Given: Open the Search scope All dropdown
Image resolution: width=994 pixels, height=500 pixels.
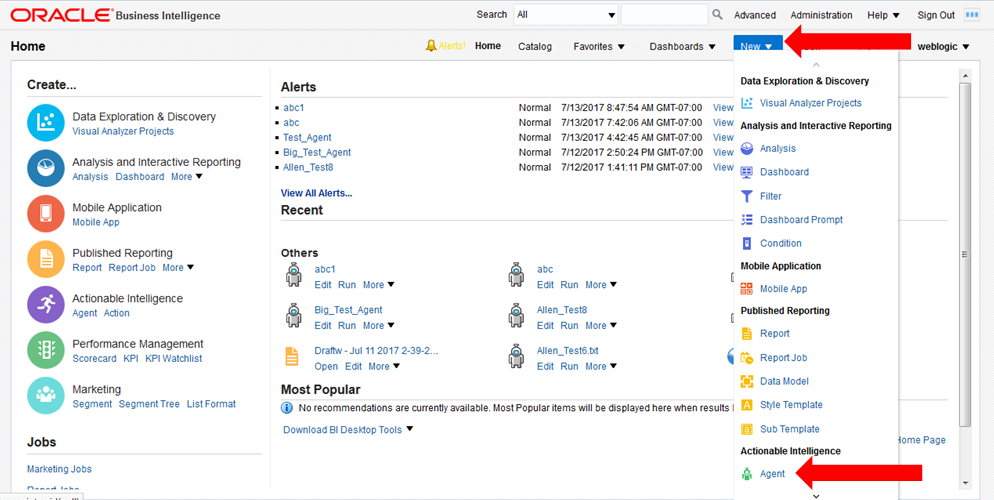Looking at the screenshot, I should (565, 15).
